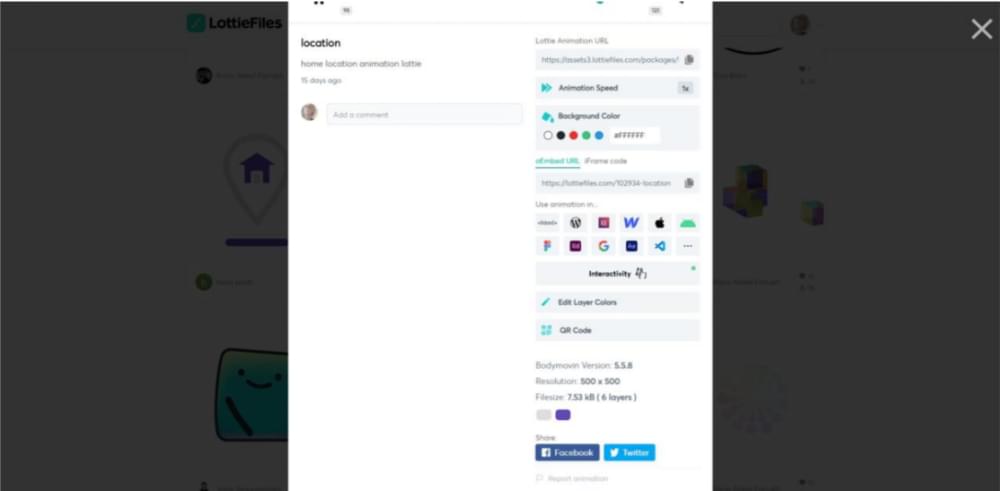The height and width of the screenshot is (491, 1000).
Task: Choose the Google integration icon
Action: (603, 246)
